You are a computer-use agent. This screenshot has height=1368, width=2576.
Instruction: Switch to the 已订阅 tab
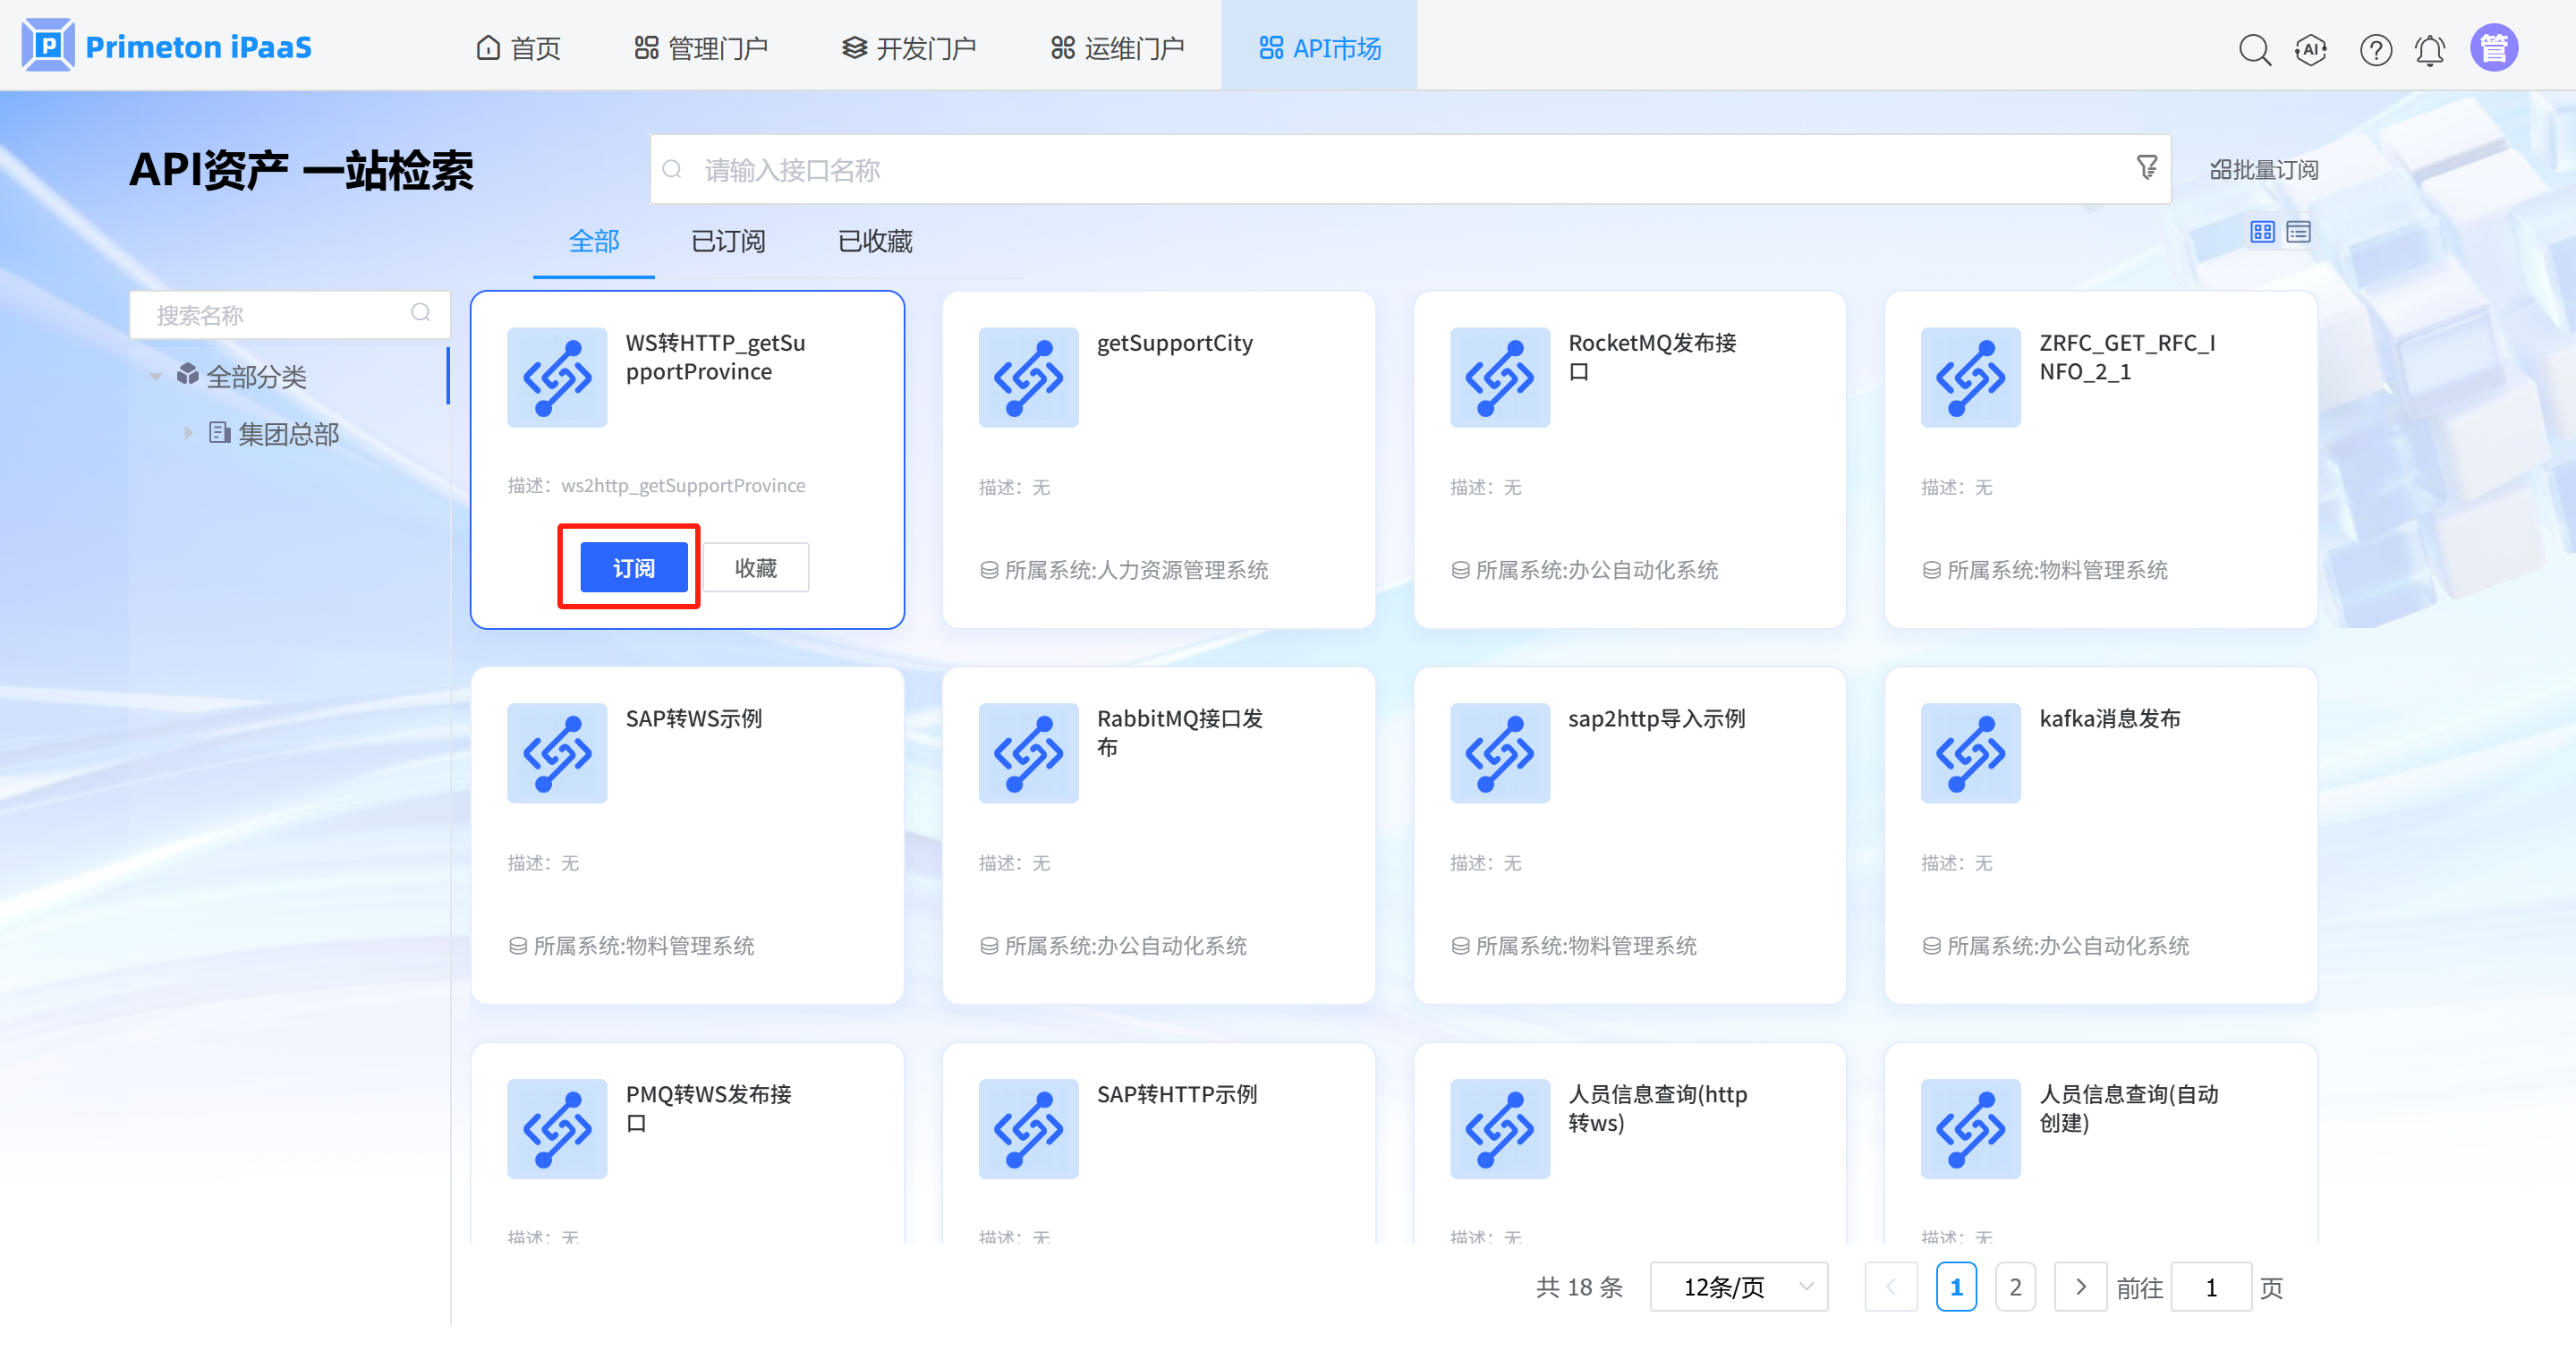click(x=728, y=241)
